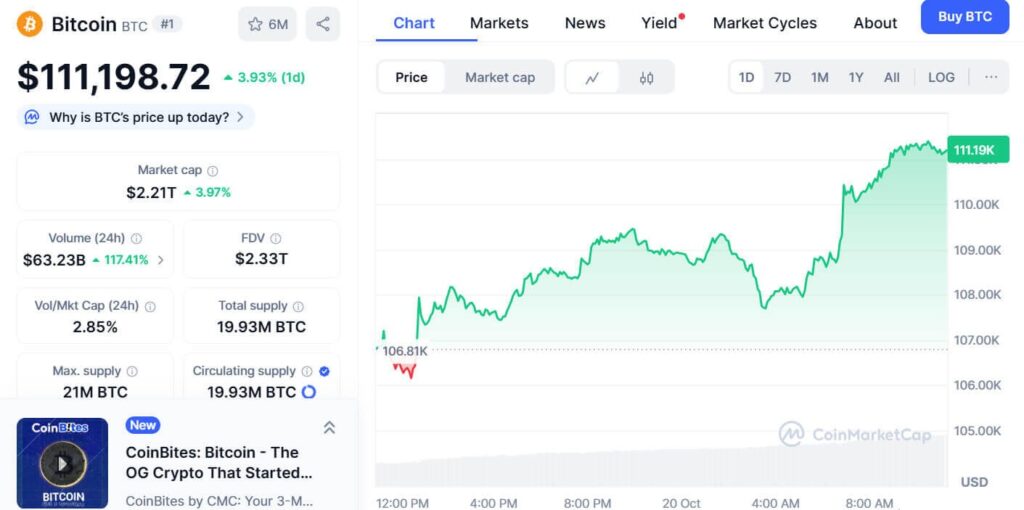The image size is (1024, 510).
Task: Open the chart more options menu
Action: pyautogui.click(x=991, y=77)
